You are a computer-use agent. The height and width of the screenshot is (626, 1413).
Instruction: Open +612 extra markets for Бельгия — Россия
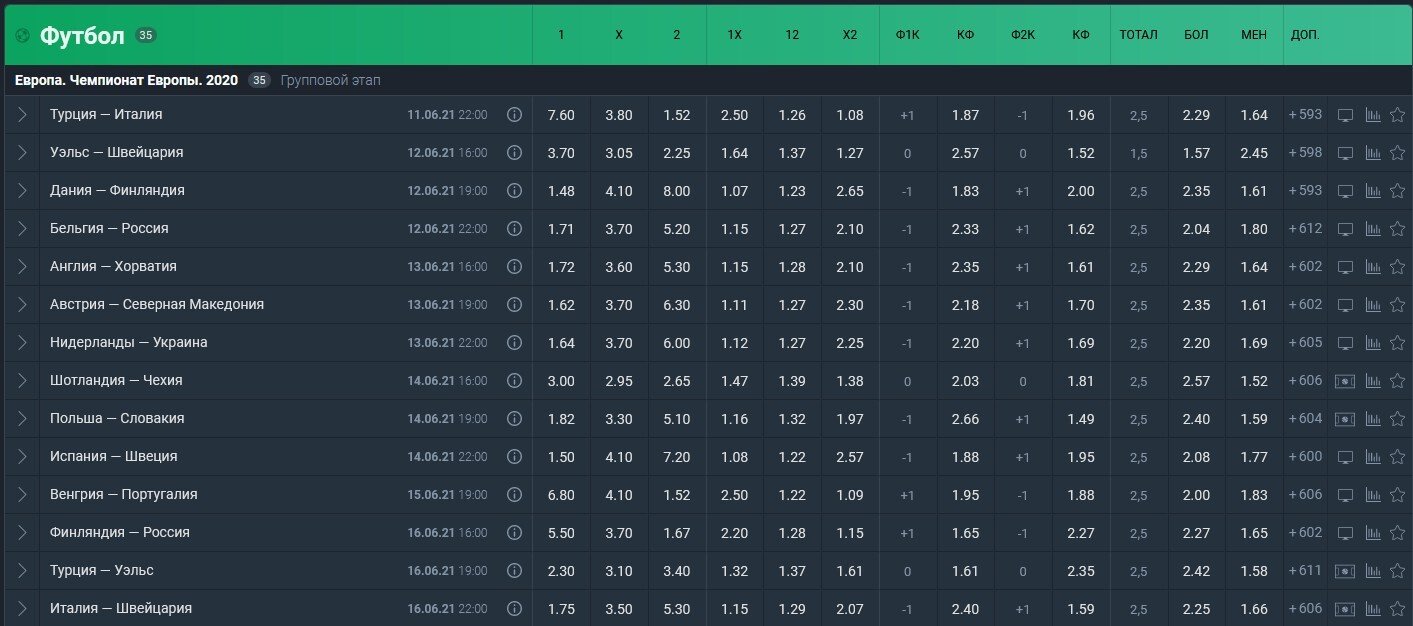click(1305, 229)
